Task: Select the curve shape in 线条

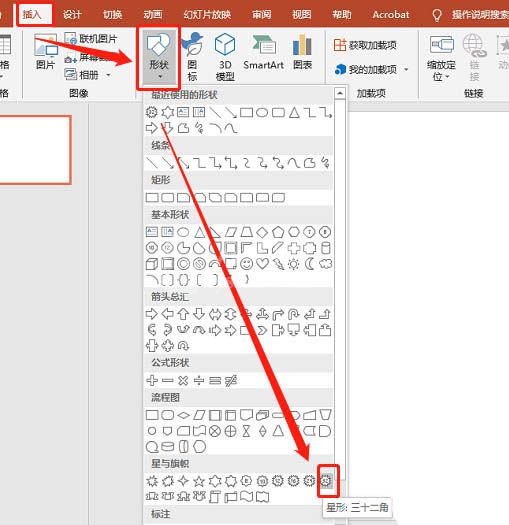Action: click(x=294, y=163)
